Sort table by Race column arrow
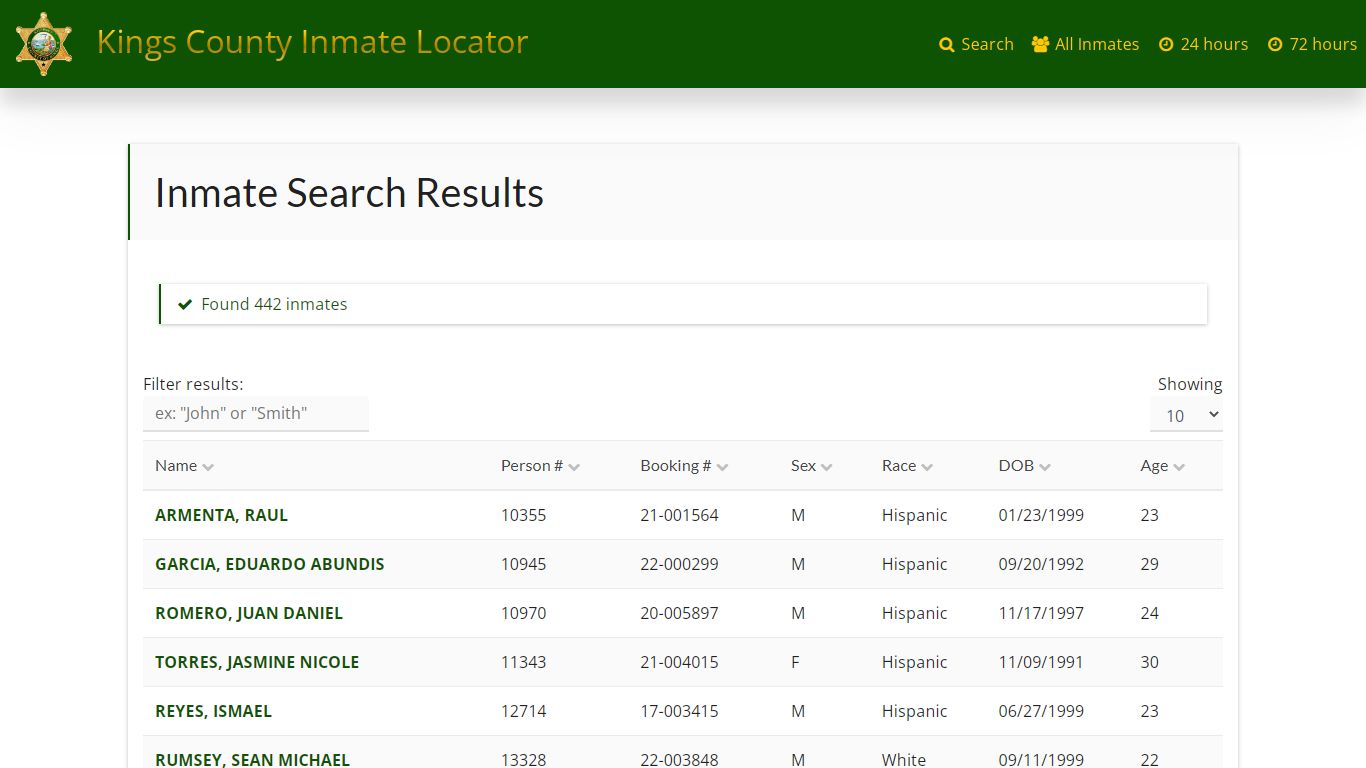Screen dimensions: 1366x768 927,467
